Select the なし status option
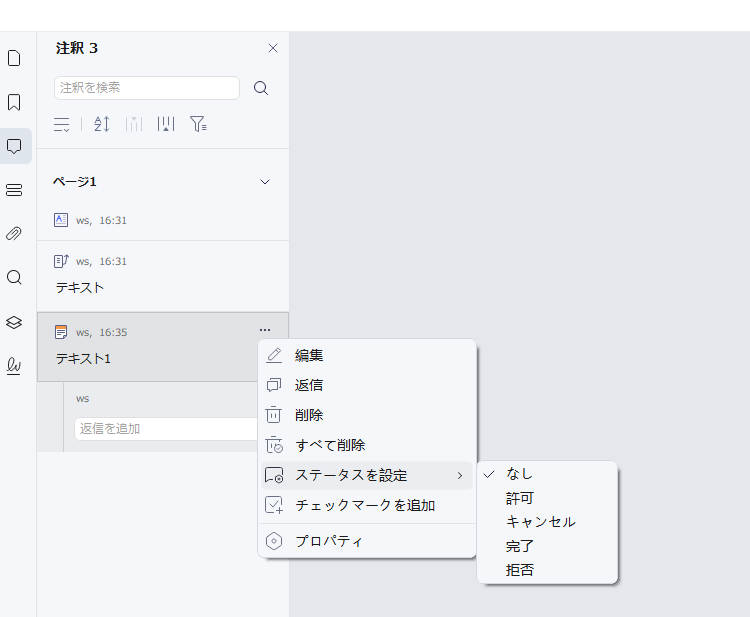 coord(548,474)
